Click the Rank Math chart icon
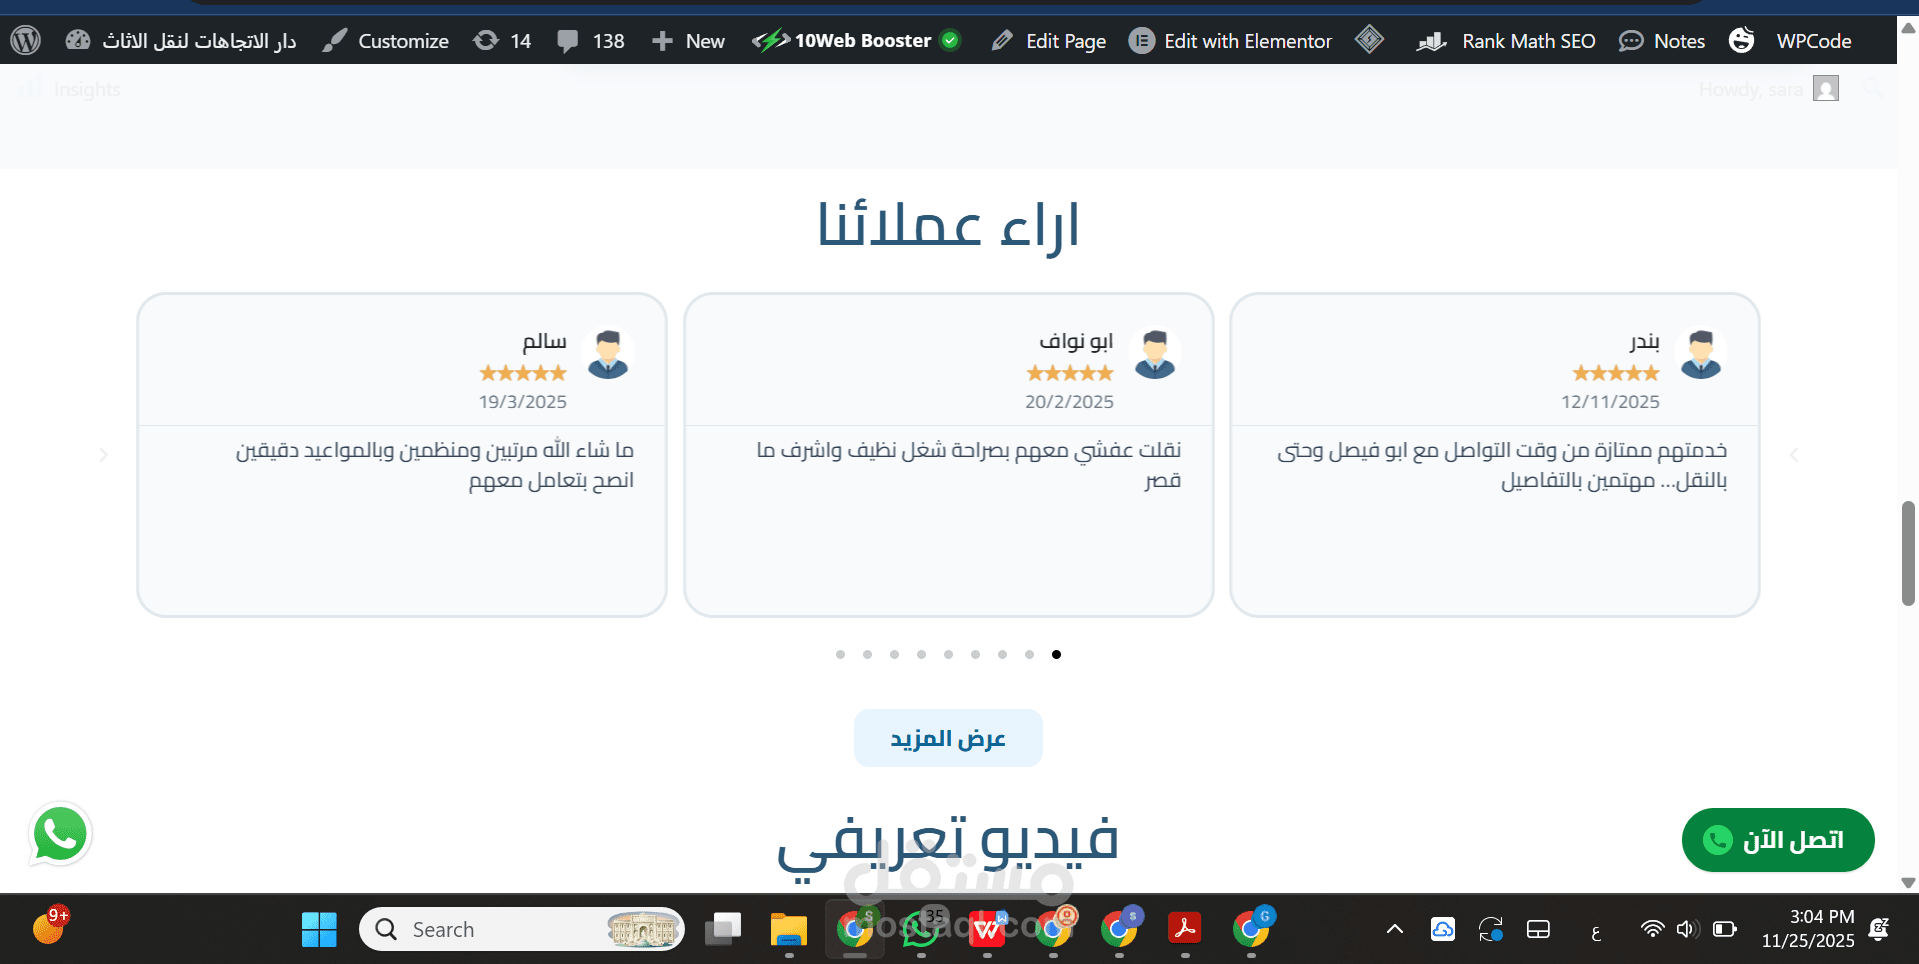 click(x=1432, y=41)
